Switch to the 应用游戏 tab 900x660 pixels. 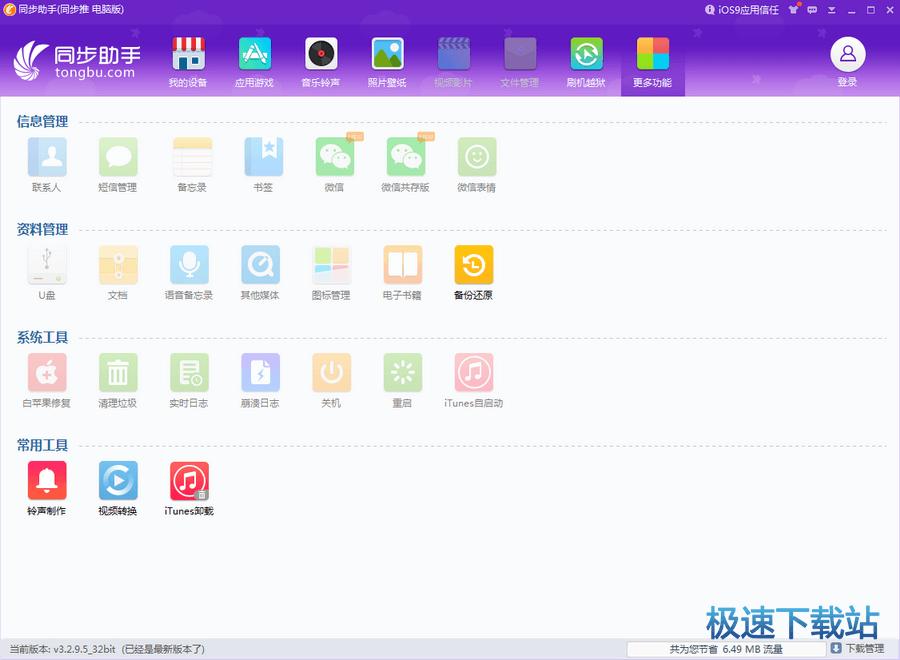pos(254,62)
